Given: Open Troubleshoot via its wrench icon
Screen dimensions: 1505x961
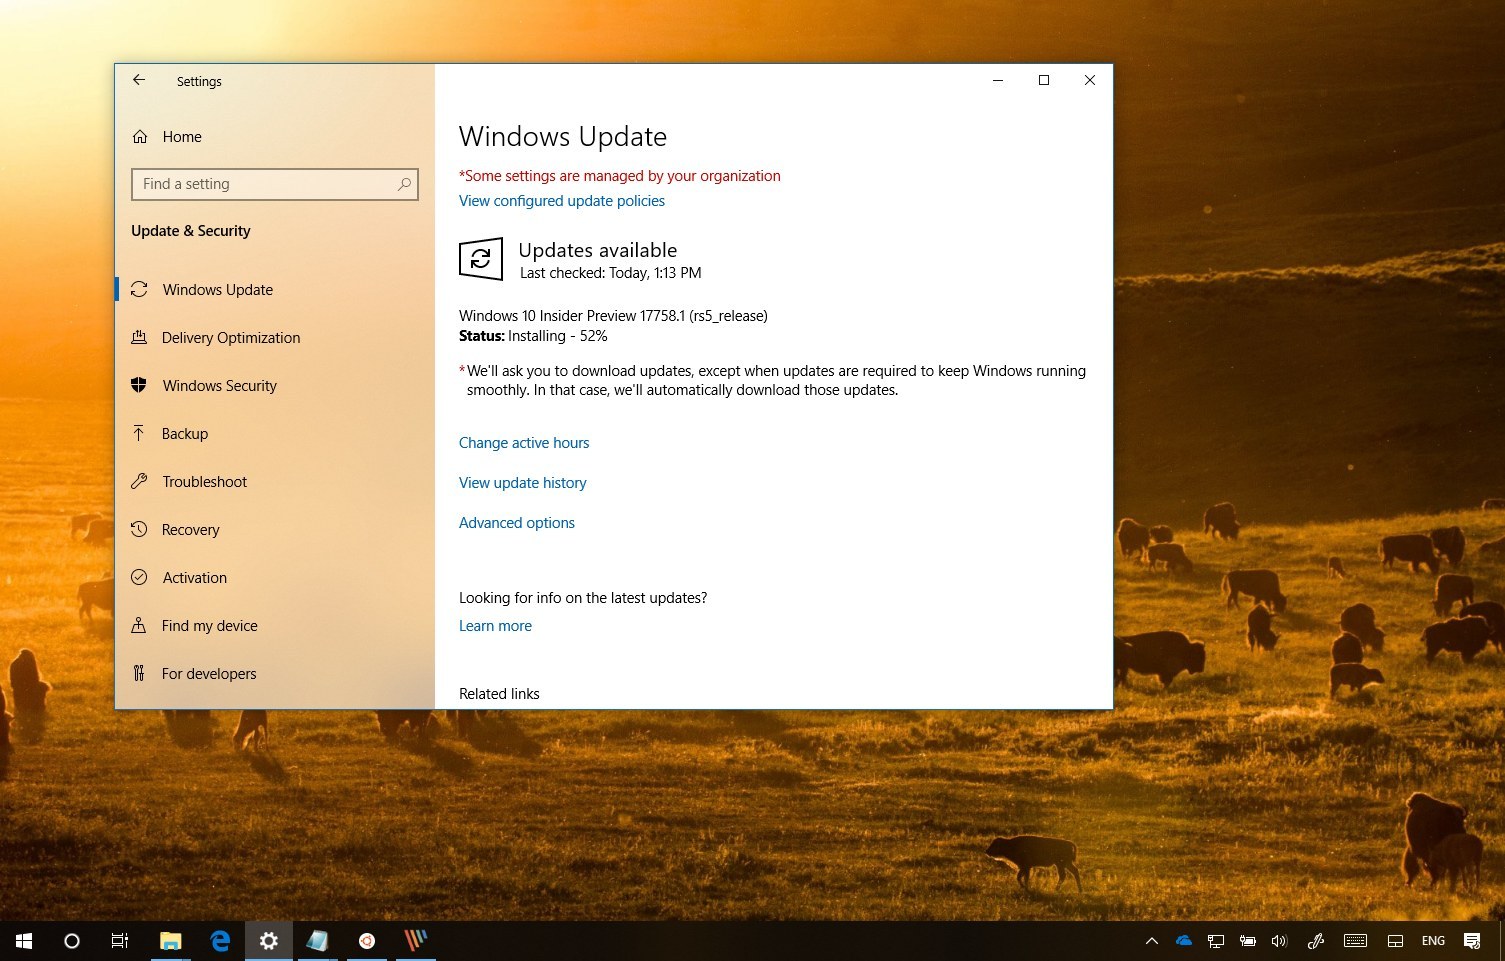Looking at the screenshot, I should click(140, 481).
